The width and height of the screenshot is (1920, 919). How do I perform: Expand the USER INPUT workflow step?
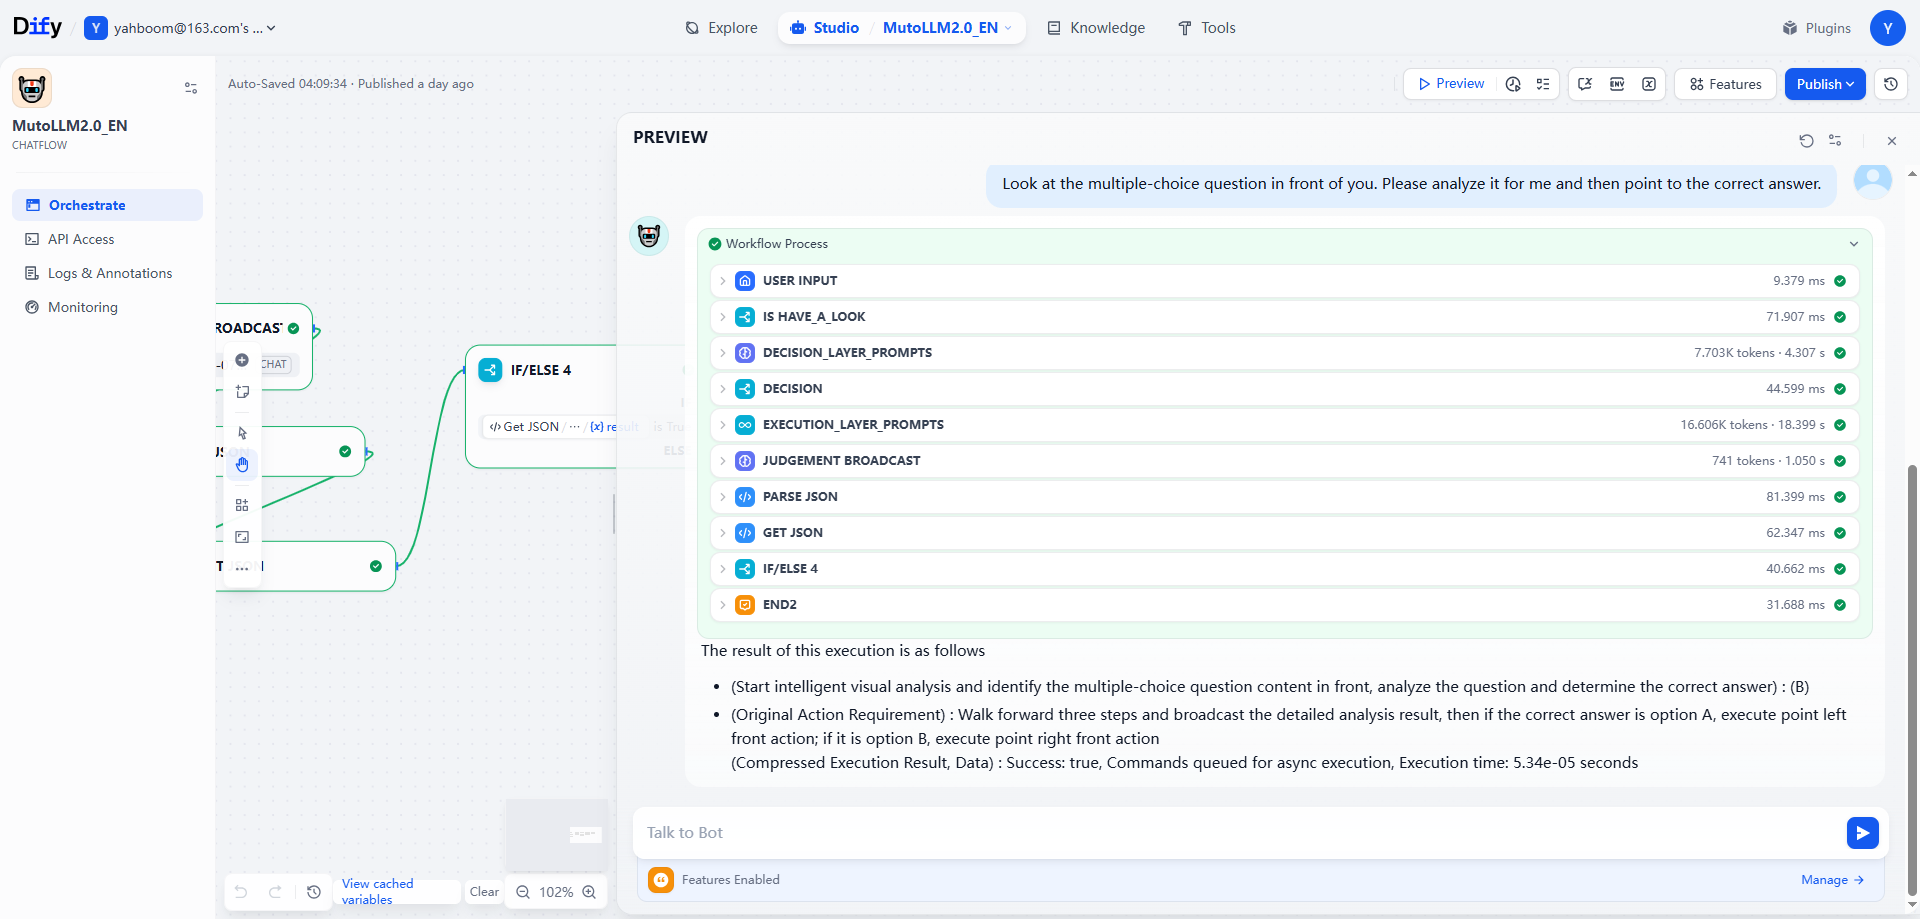coord(1285,281)
